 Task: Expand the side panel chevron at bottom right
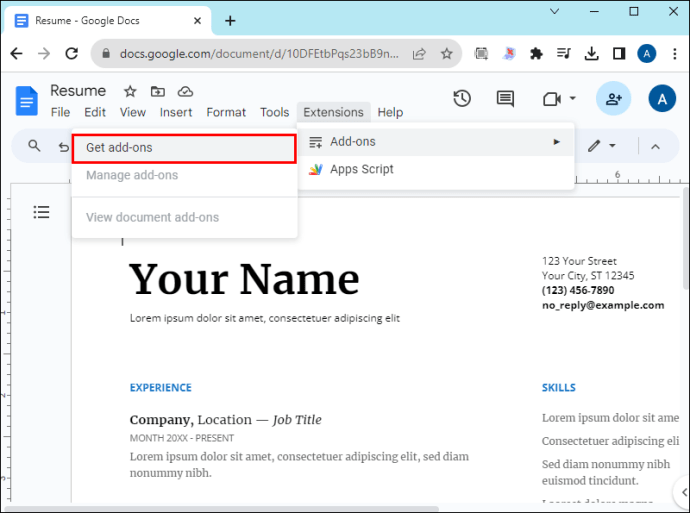683,492
